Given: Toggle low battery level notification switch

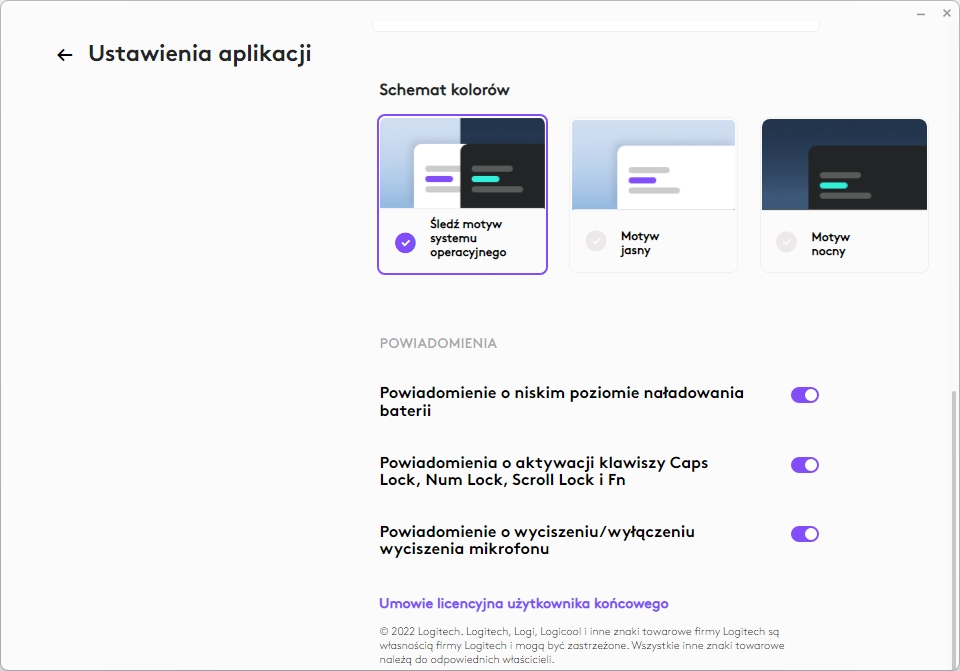Looking at the screenshot, I should tap(804, 395).
